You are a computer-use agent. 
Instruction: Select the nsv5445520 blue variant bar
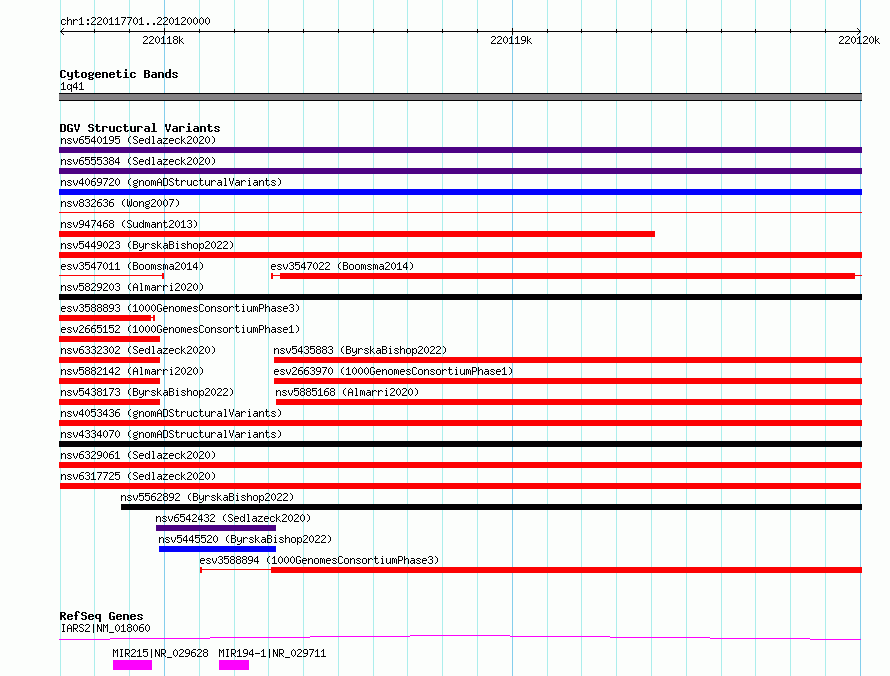pyautogui.click(x=217, y=549)
